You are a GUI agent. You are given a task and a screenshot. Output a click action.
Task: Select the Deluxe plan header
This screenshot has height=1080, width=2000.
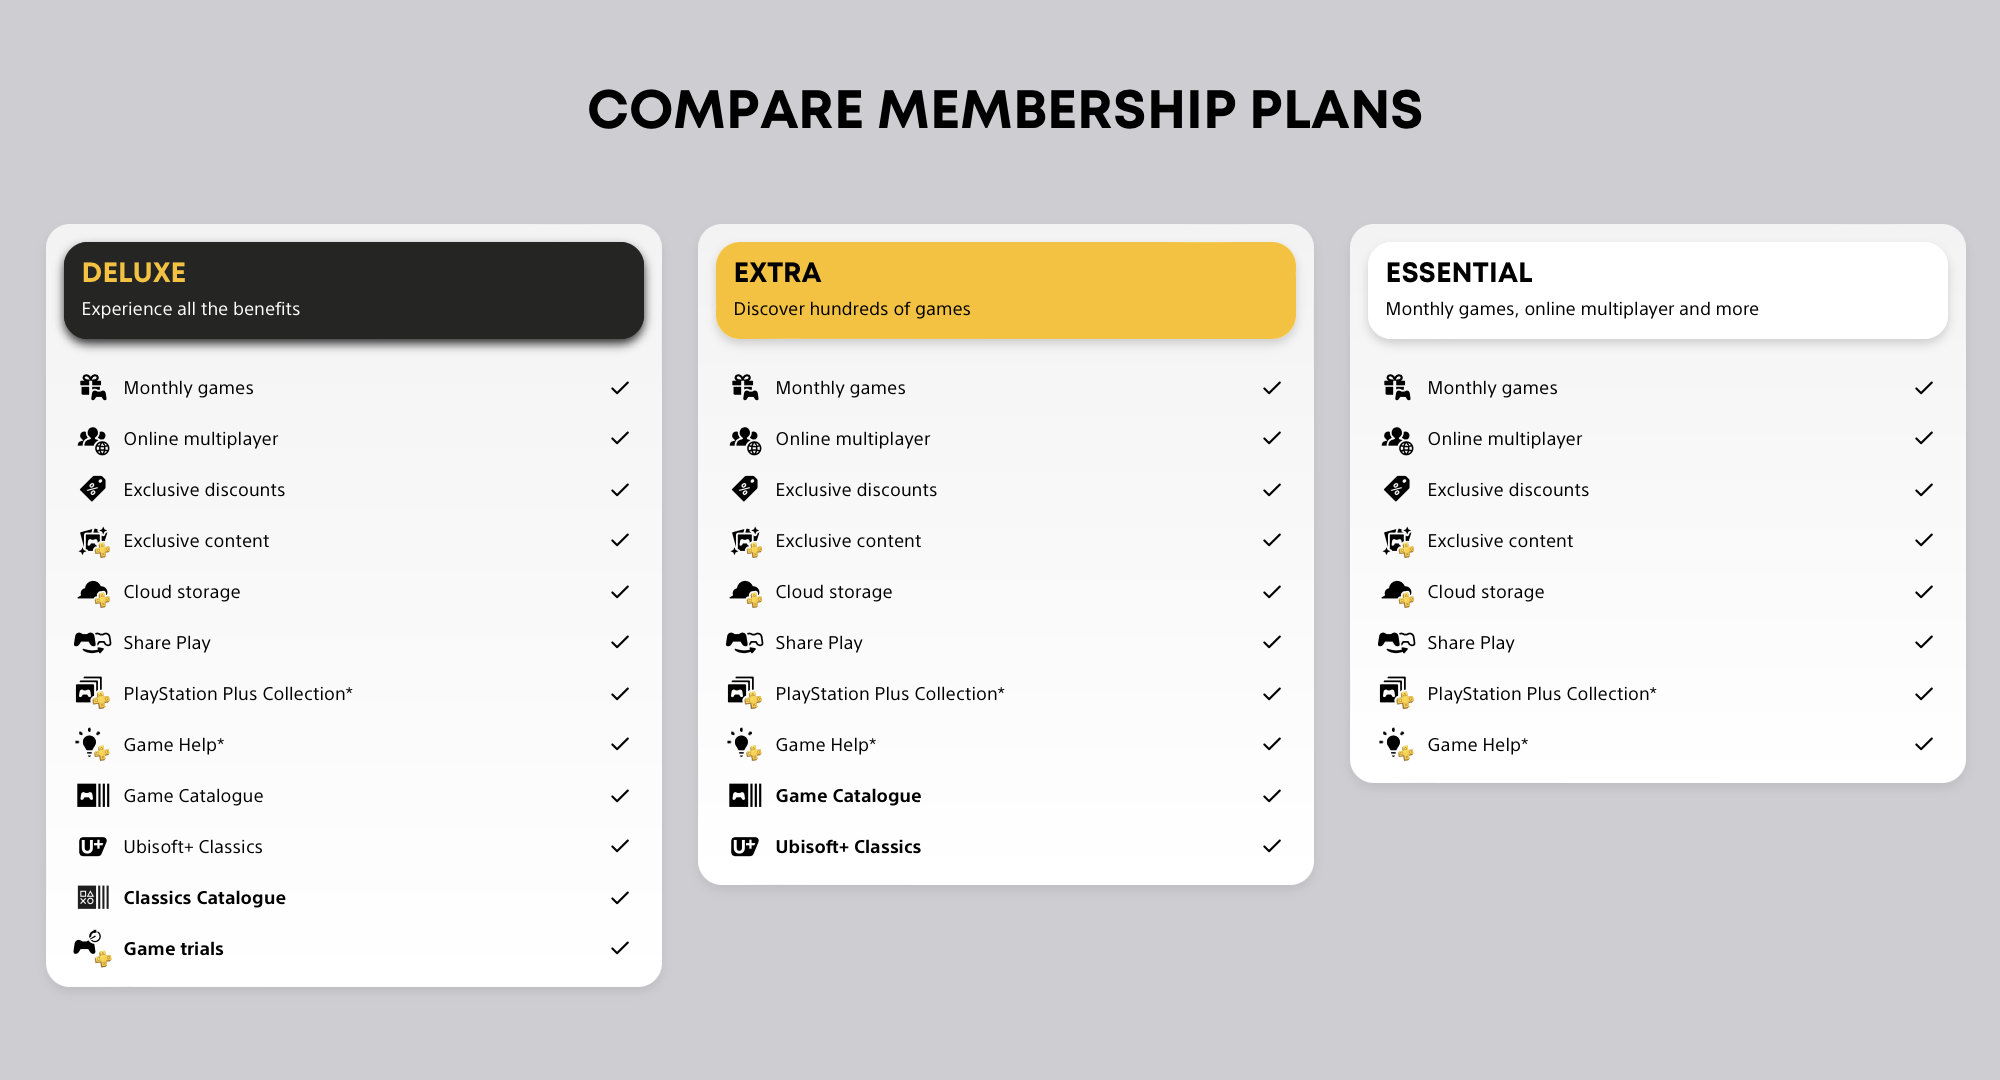point(354,290)
